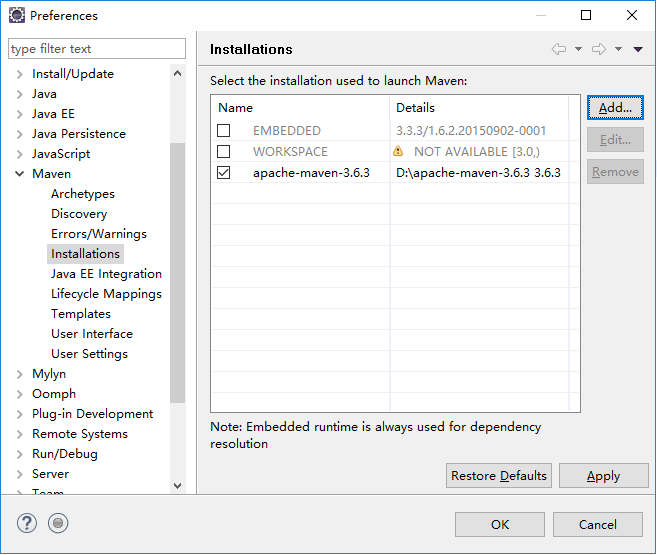Click the tree scrollbar down arrow

click(x=178, y=486)
